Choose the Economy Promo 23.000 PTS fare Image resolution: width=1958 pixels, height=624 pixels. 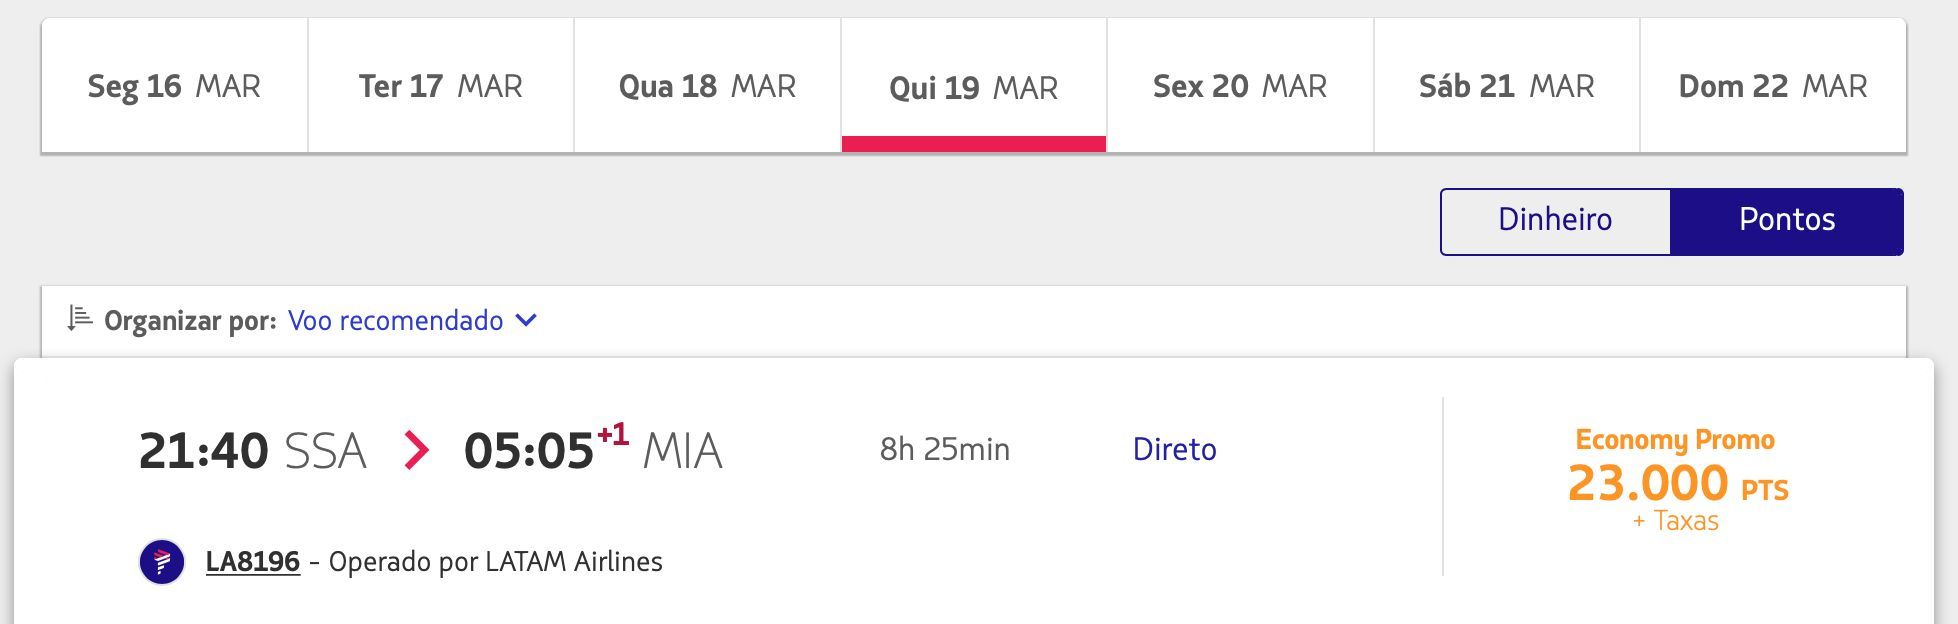(x=1677, y=479)
